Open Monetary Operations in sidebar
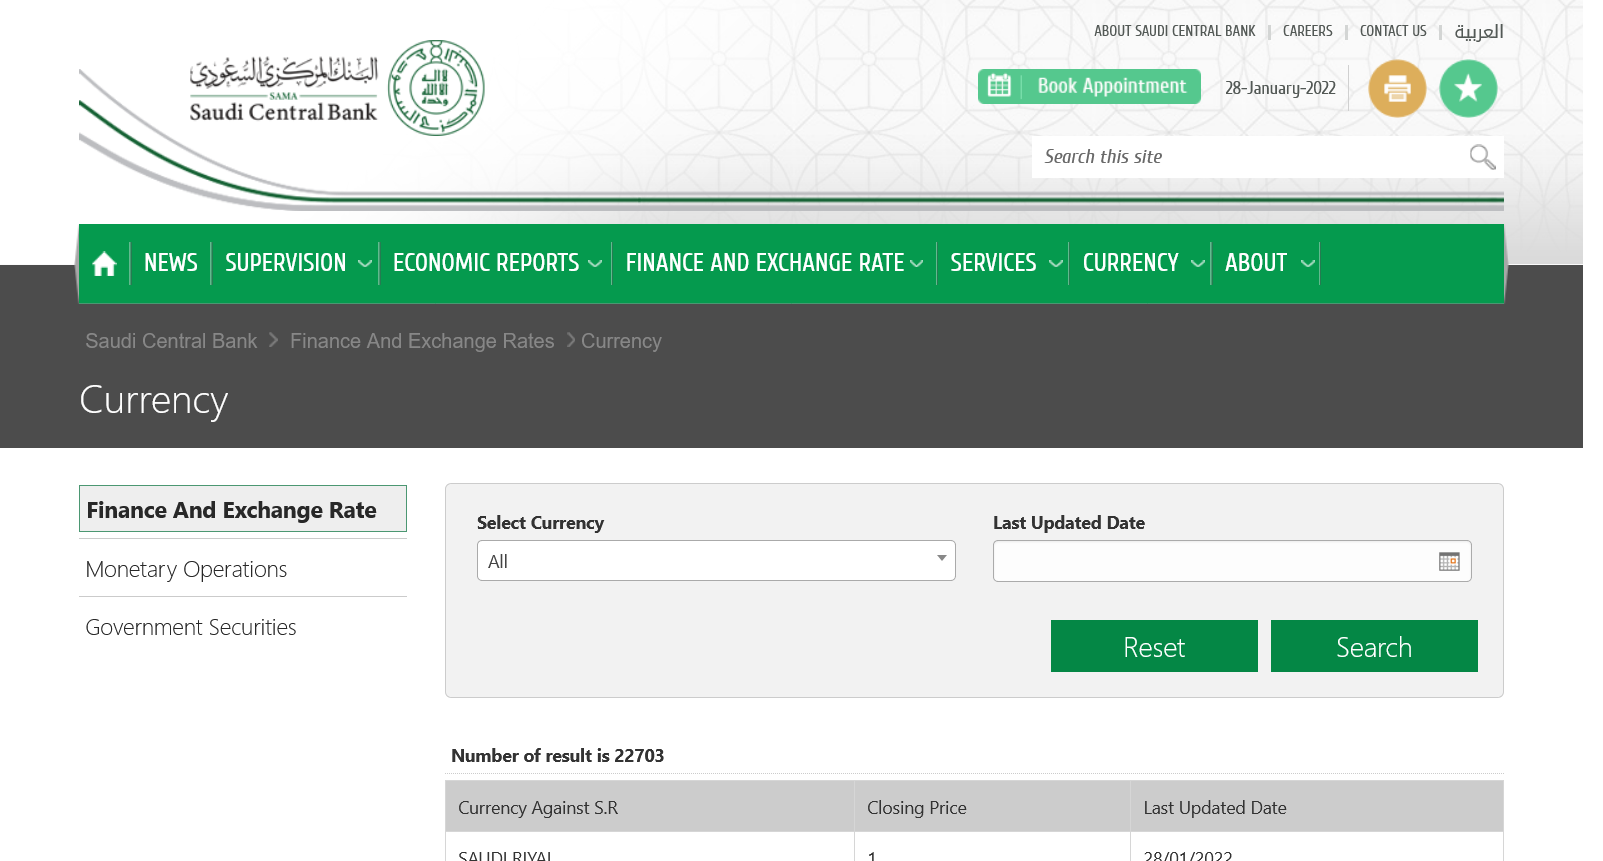The height and width of the screenshot is (861, 1603). (x=187, y=570)
